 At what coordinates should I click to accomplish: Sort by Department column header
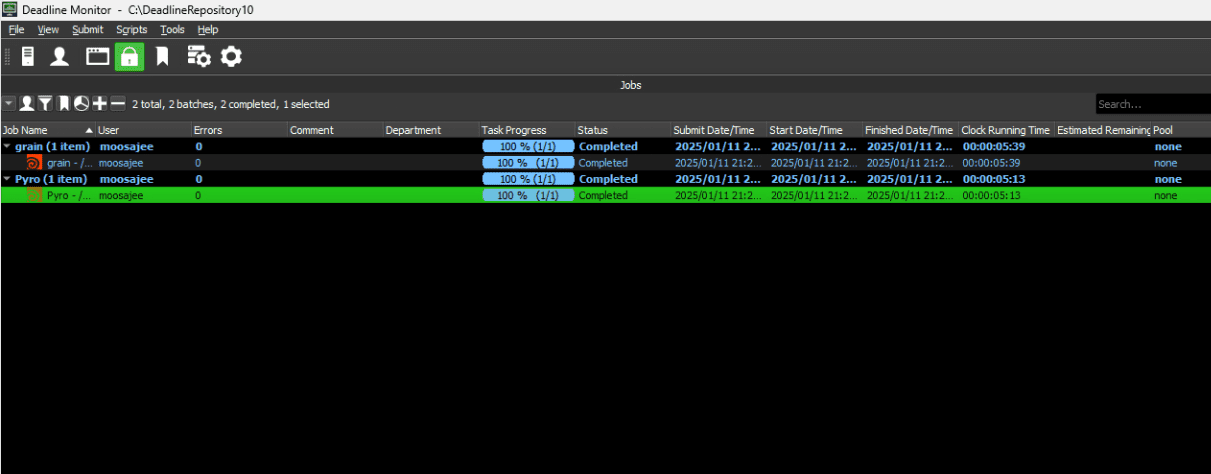click(431, 130)
